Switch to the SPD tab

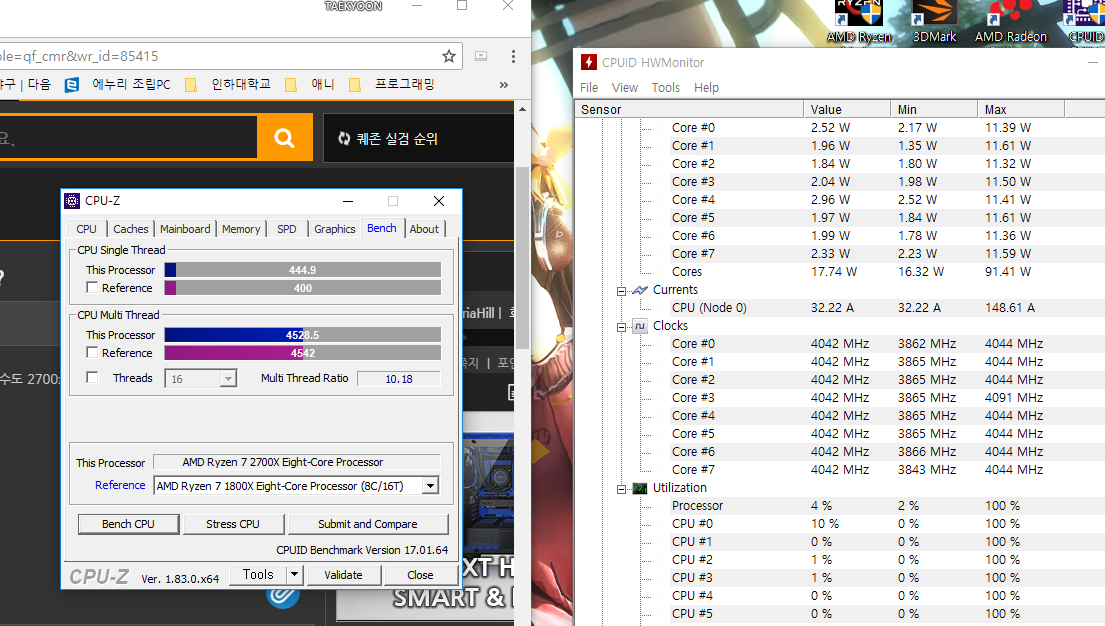pos(287,229)
